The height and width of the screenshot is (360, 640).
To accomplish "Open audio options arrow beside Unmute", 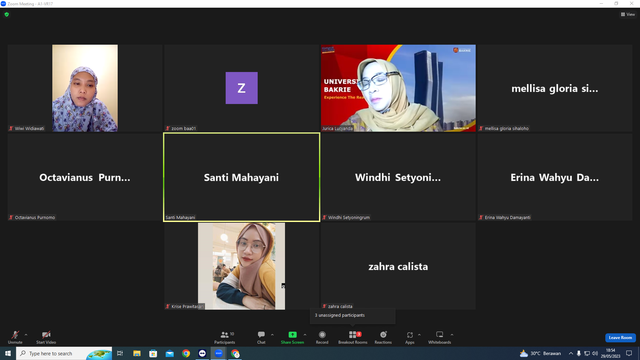I will point(26,335).
